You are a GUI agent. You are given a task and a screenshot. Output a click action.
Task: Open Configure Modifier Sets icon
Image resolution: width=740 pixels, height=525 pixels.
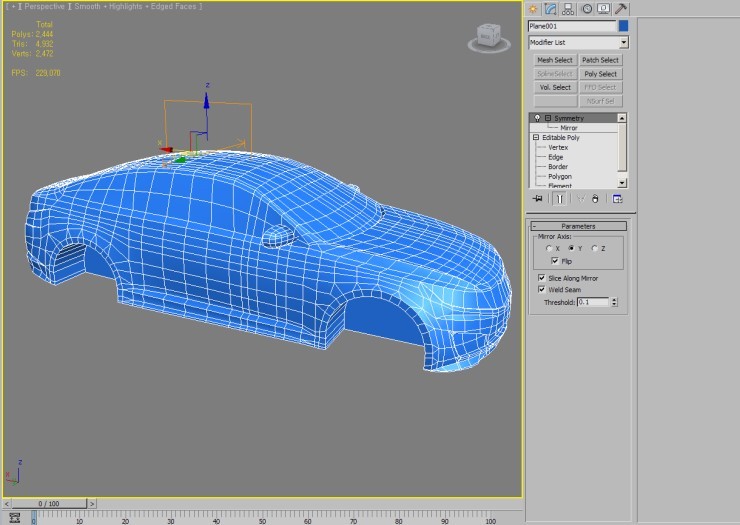[x=617, y=199]
